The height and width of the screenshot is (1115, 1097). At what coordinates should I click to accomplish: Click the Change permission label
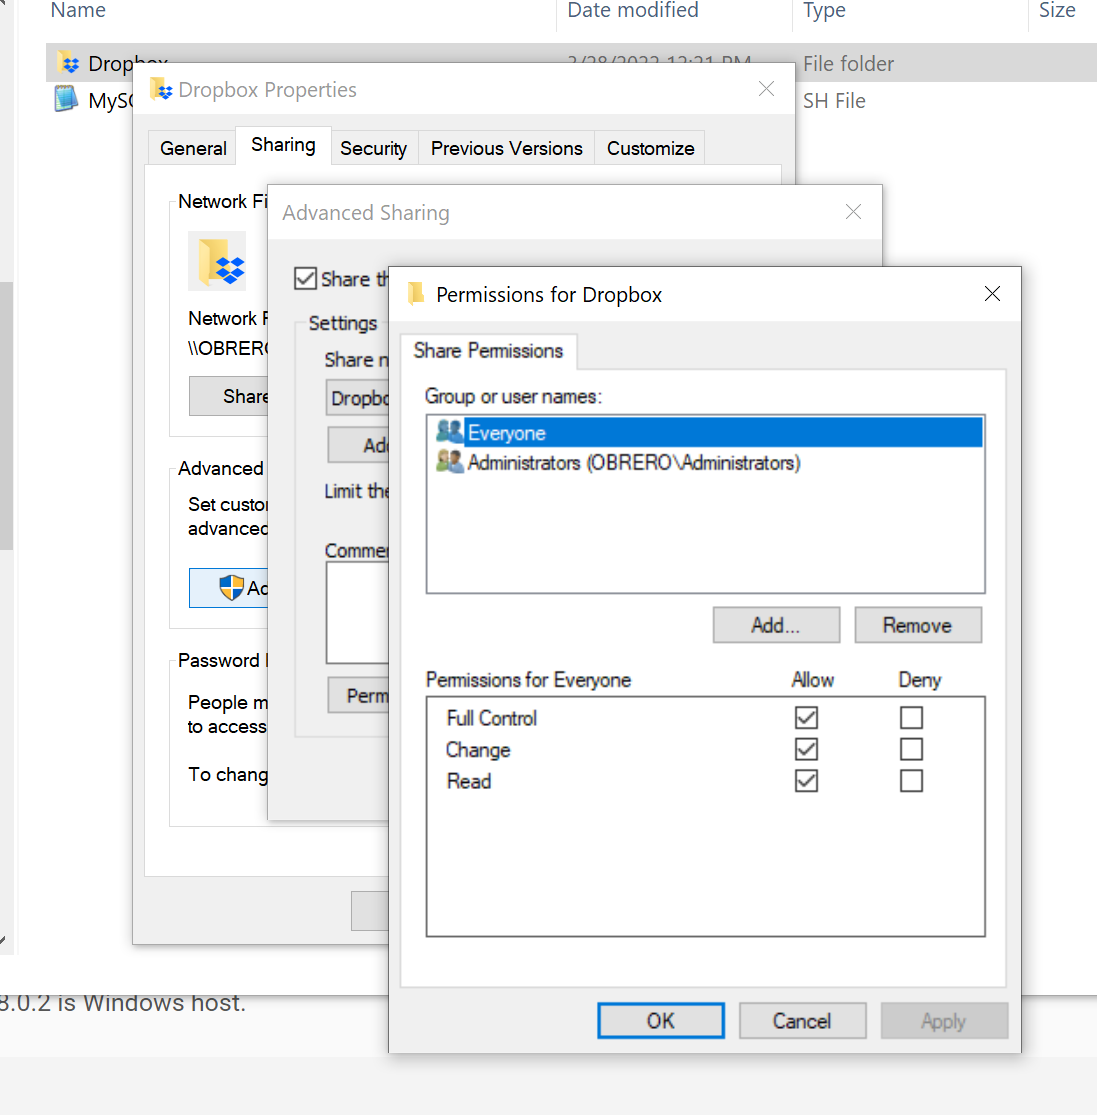(x=478, y=750)
